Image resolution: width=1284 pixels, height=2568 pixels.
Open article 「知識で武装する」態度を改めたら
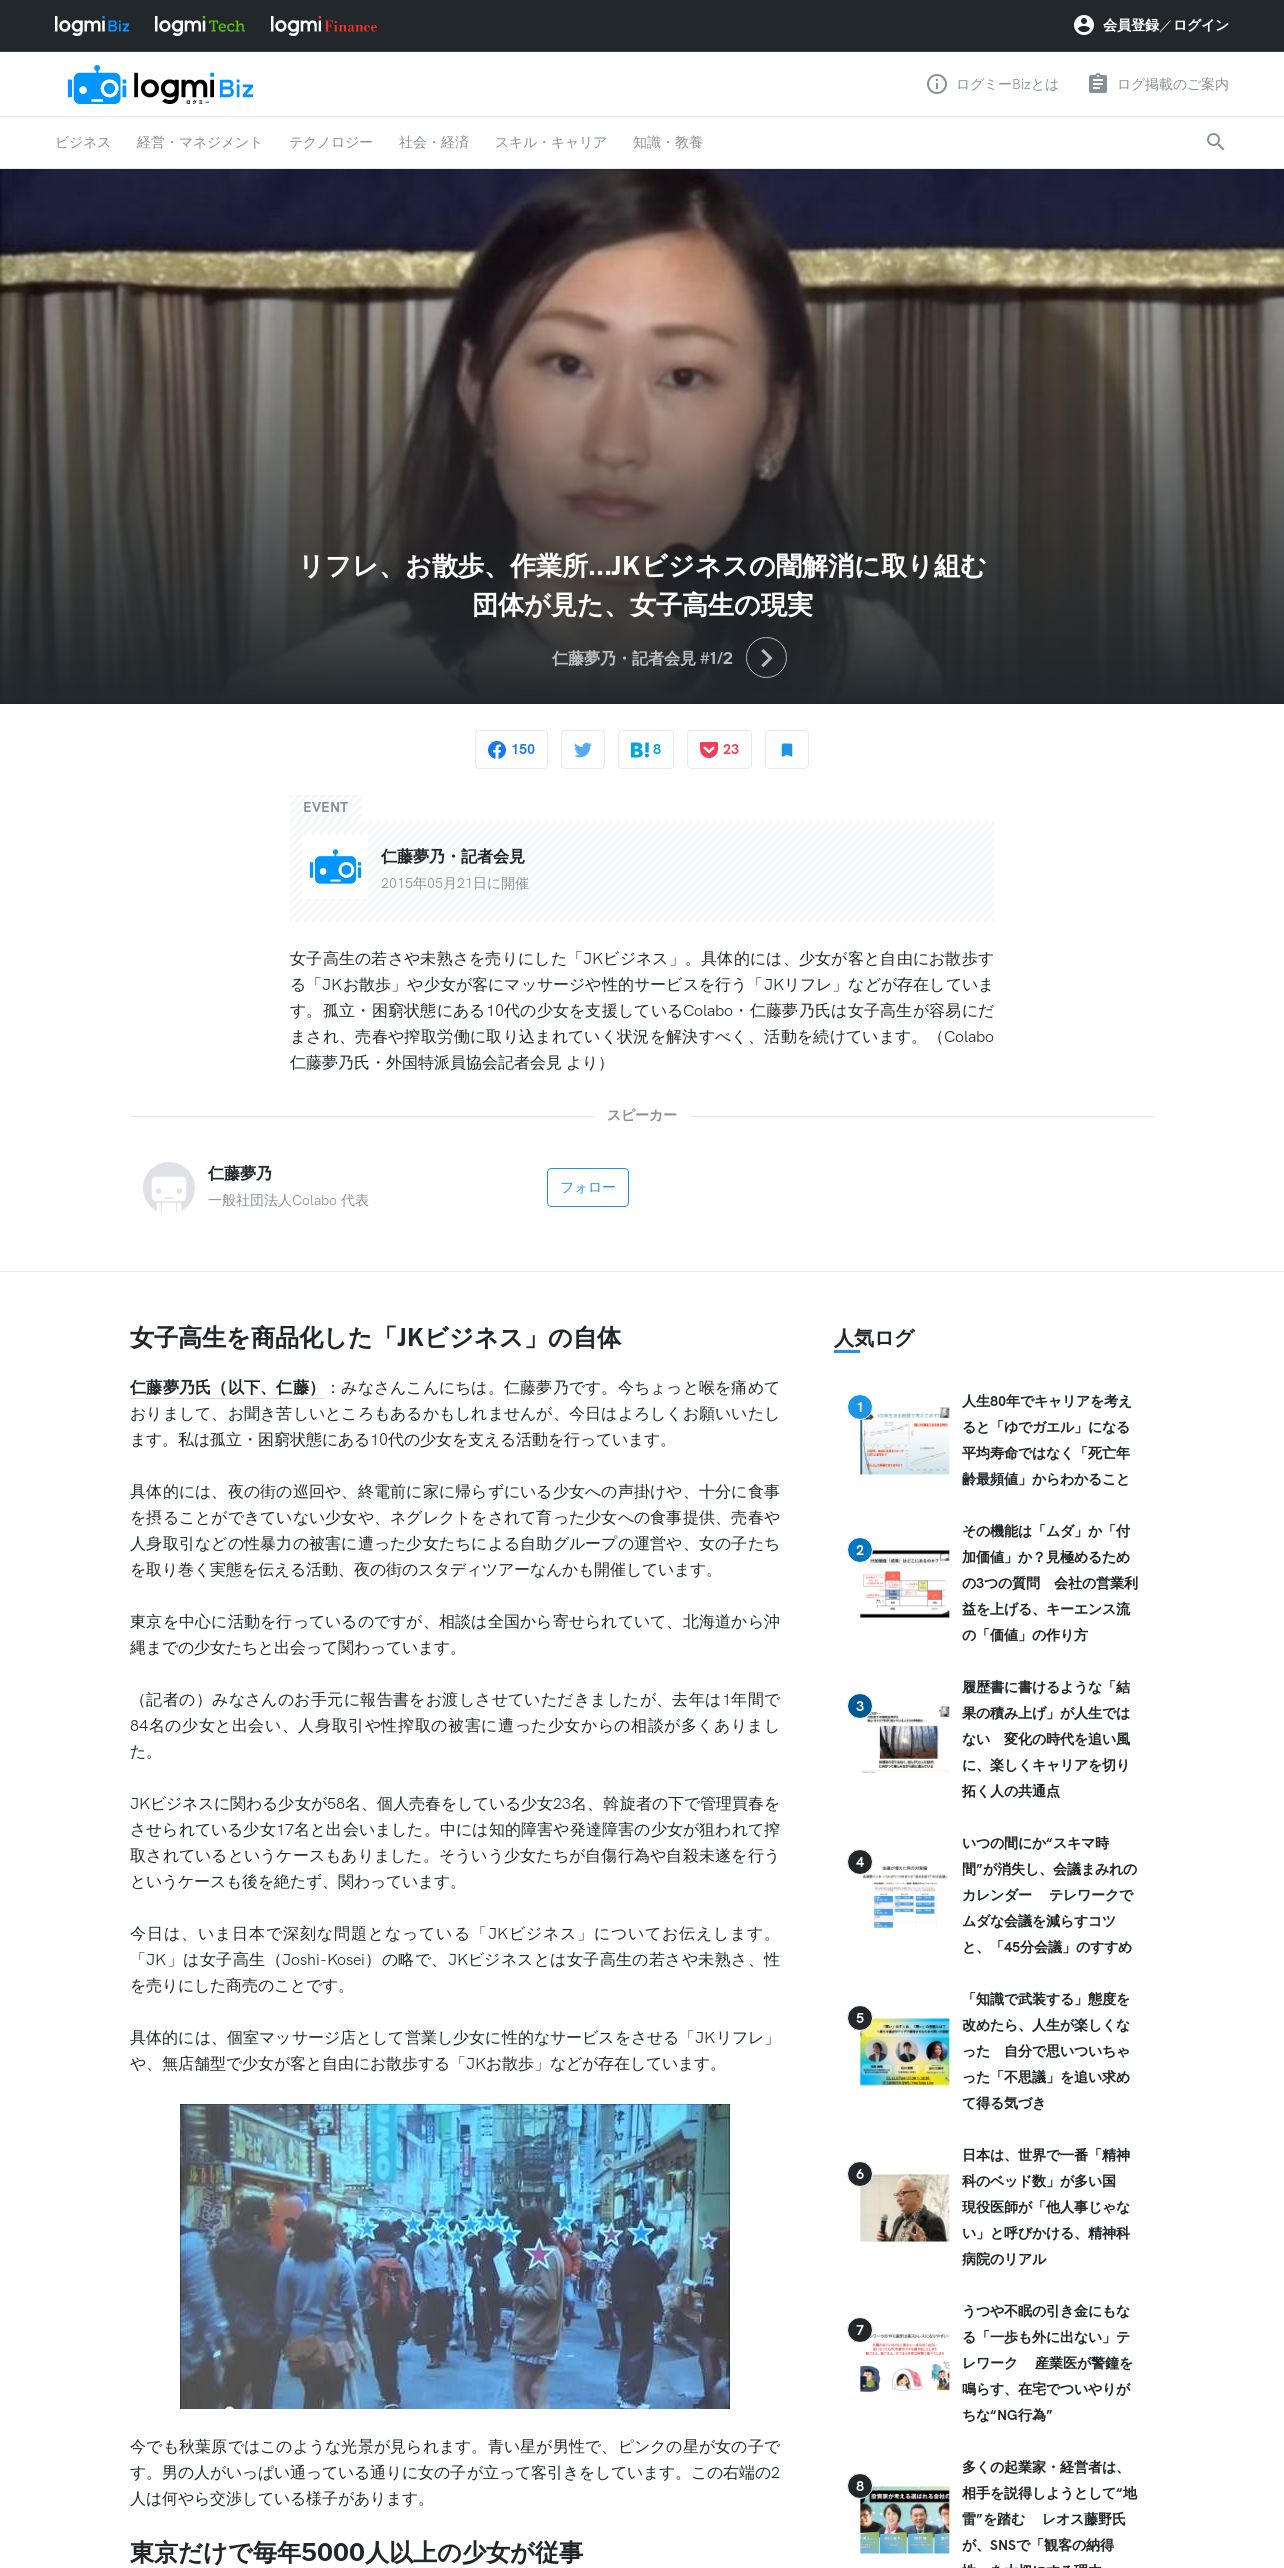point(1046,2051)
